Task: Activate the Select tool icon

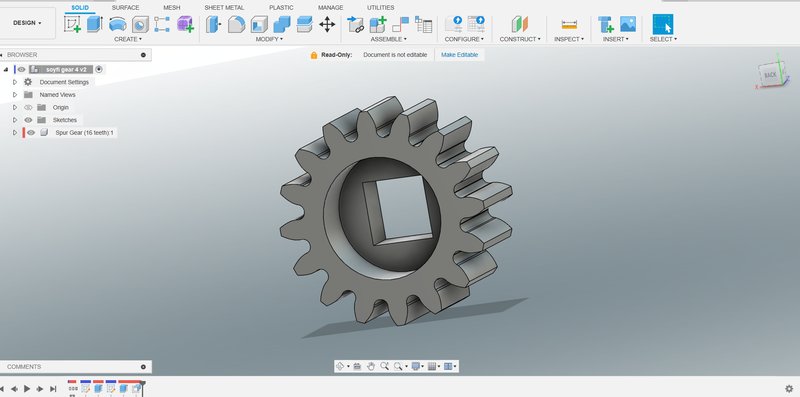Action: (x=663, y=24)
